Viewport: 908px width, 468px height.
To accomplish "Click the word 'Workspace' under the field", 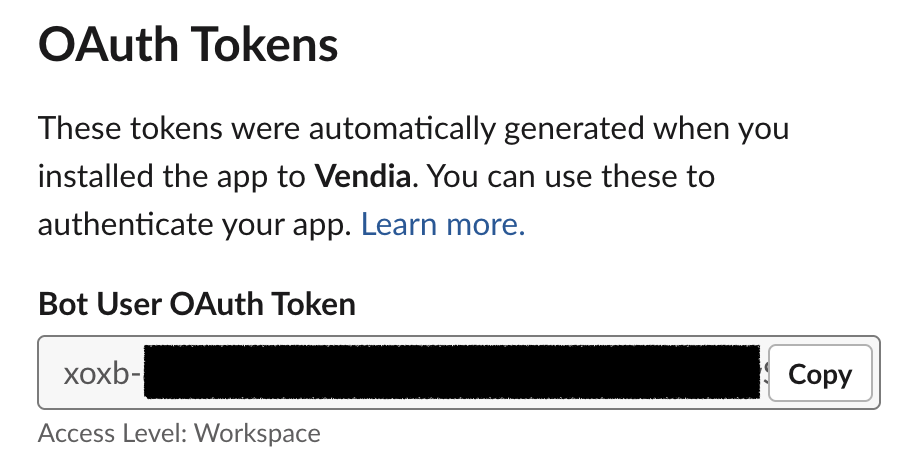I will click(258, 433).
